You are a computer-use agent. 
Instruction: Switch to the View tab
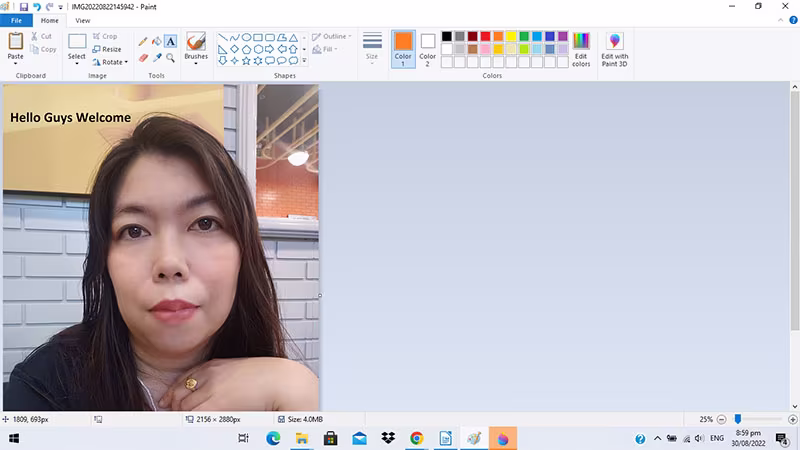[x=83, y=20]
